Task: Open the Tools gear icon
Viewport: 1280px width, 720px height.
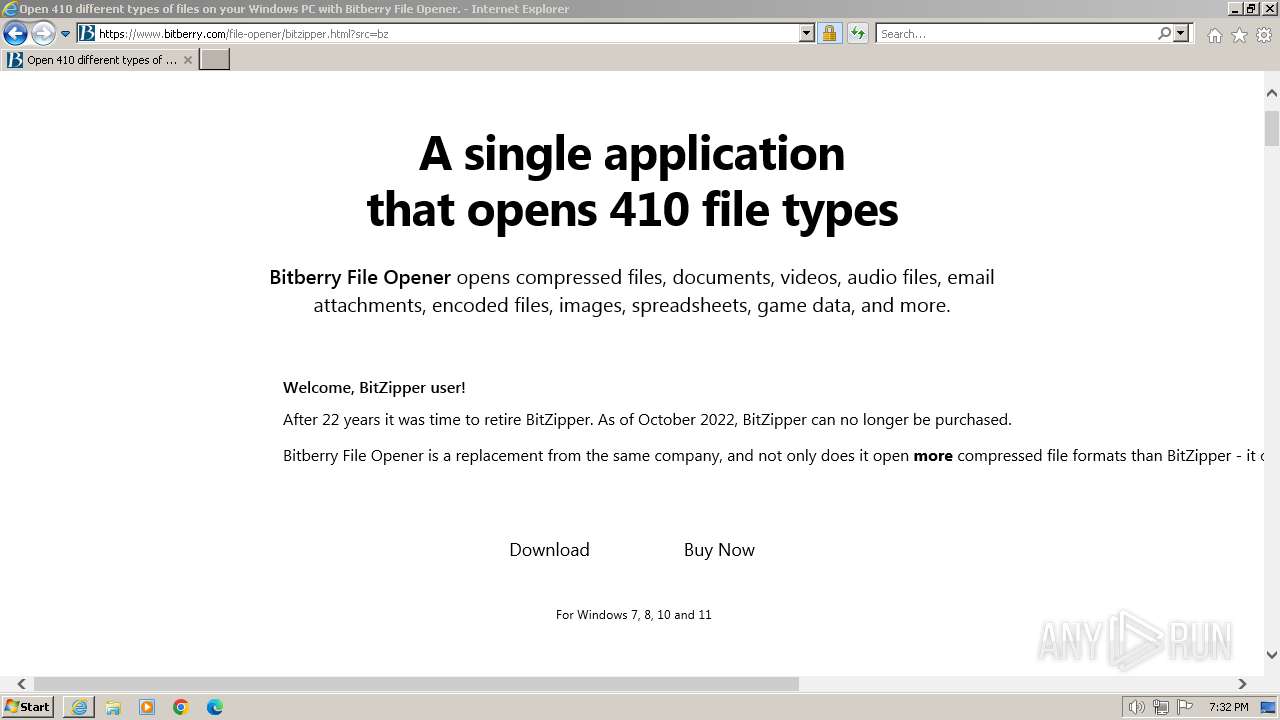Action: pos(1264,35)
